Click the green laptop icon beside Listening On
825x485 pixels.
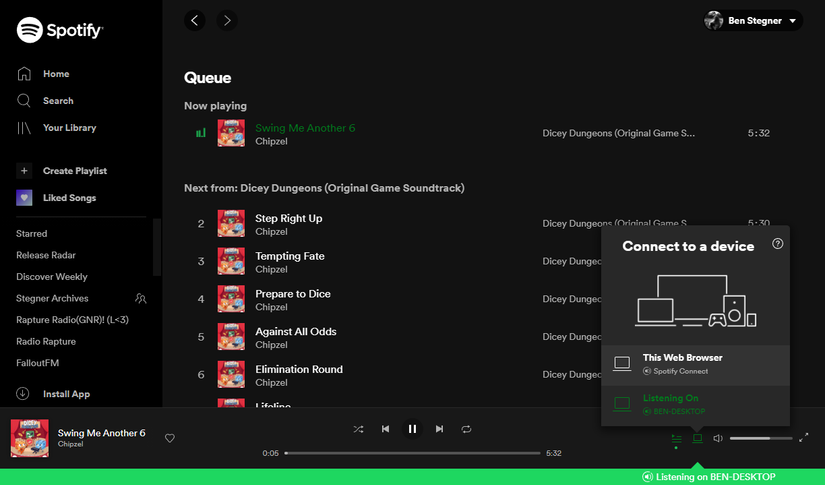pos(622,404)
